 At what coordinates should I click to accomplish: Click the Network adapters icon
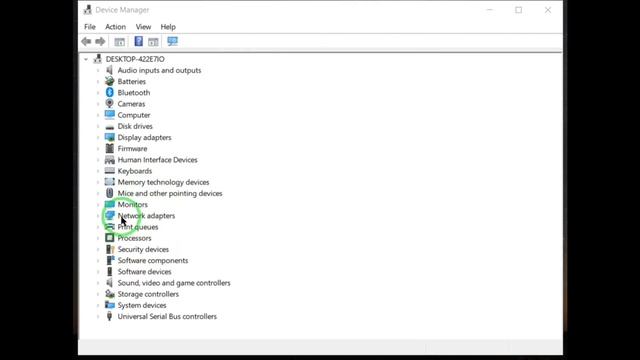109,216
